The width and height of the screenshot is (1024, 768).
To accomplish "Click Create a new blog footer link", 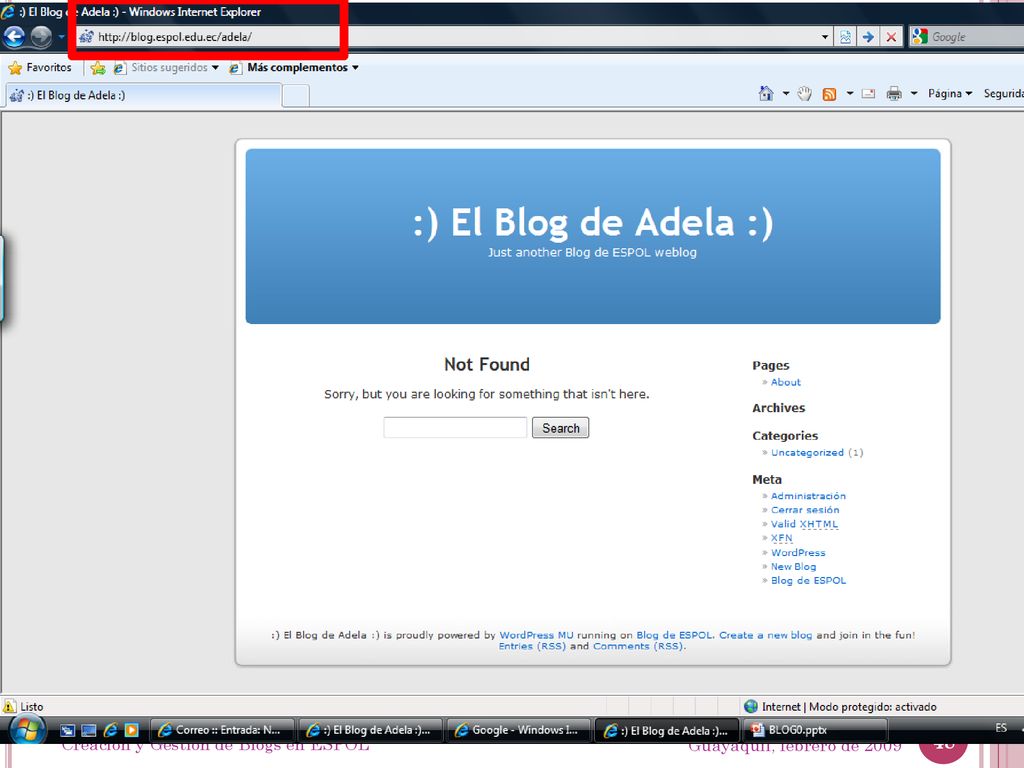I will coord(765,635).
